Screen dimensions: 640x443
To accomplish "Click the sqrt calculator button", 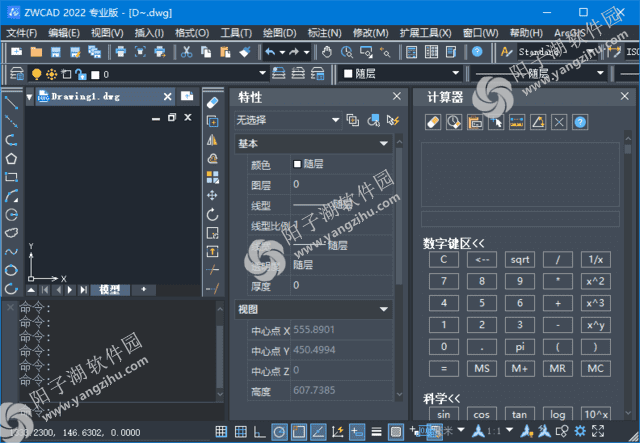I will click(x=520, y=260).
